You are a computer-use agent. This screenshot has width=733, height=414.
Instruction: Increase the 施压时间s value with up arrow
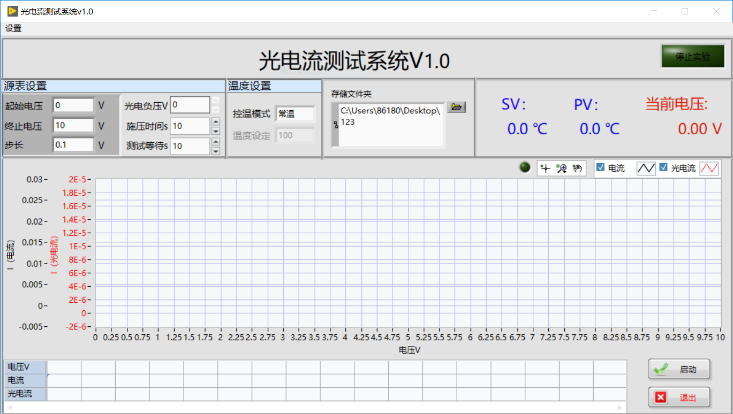[x=215, y=122]
